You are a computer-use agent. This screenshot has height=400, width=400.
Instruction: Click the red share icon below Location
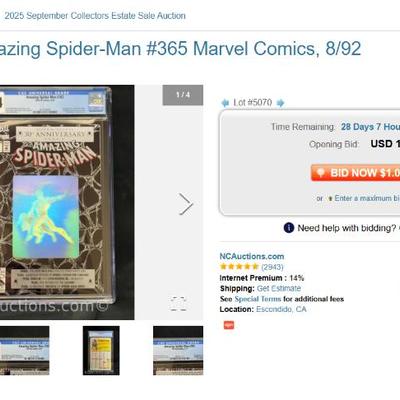point(229,325)
